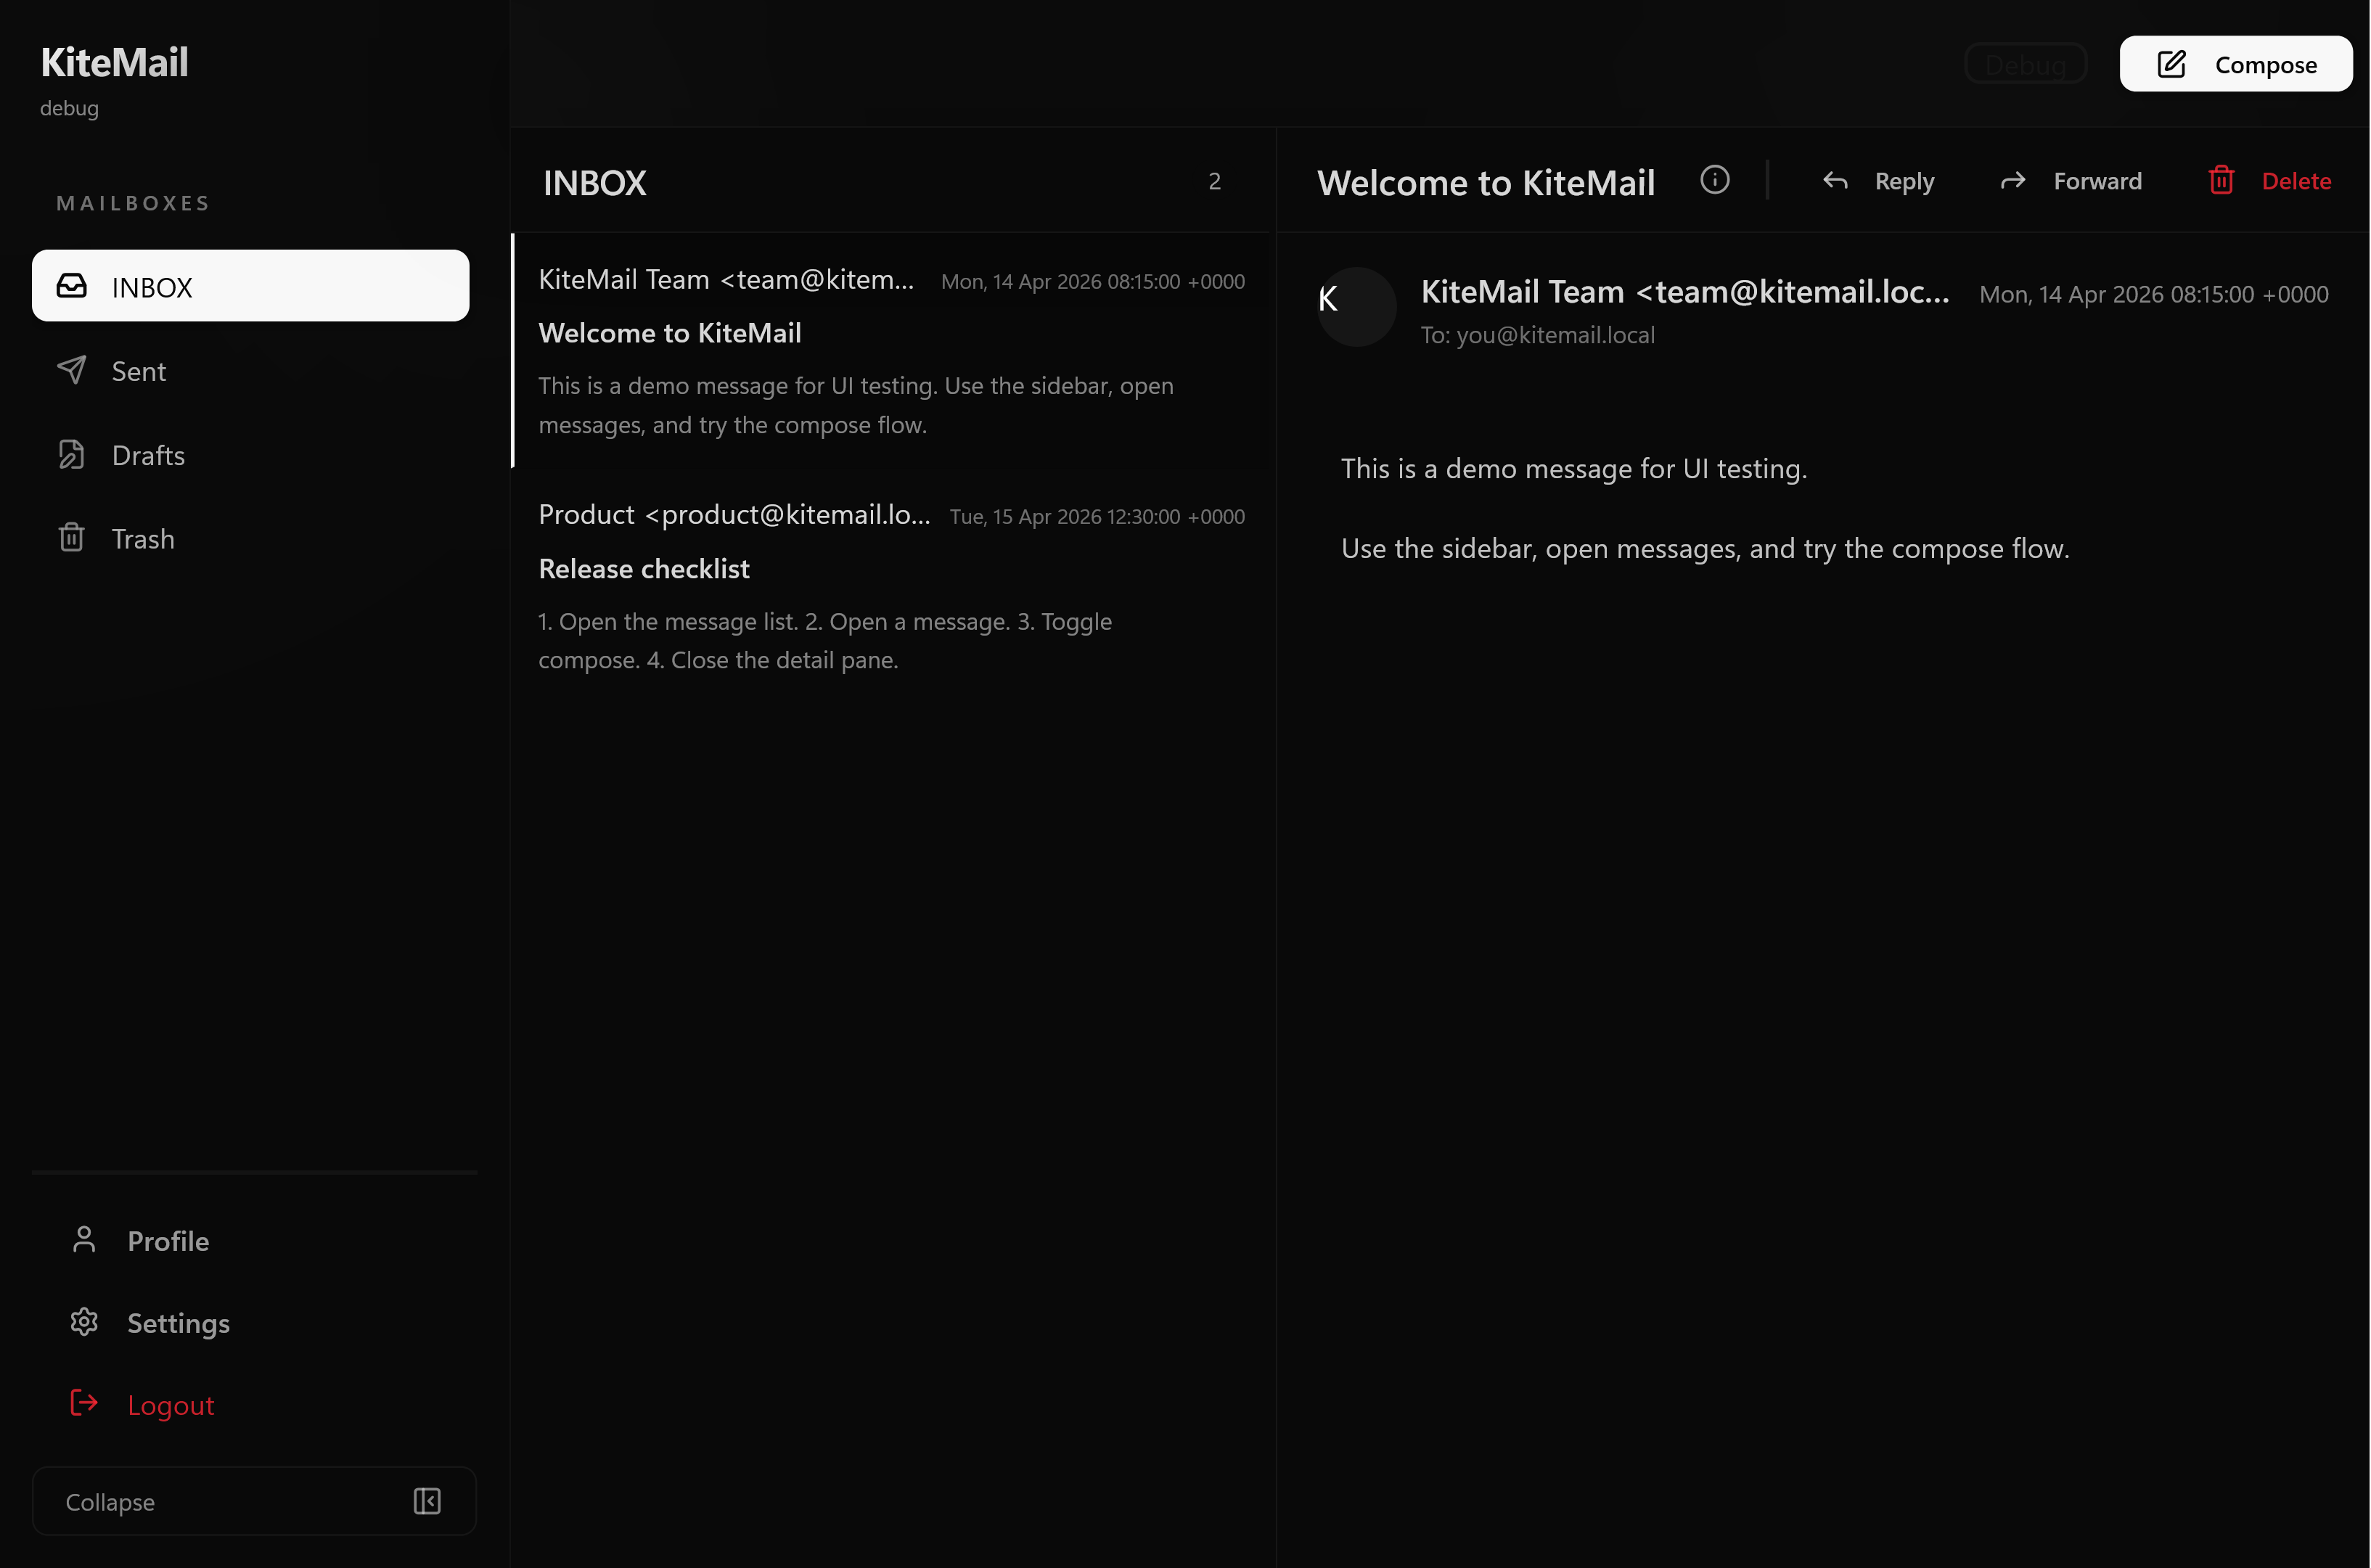Screen dimensions: 2371x1568
Task: Click the Compose pencil icon
Action: click(x=2171, y=64)
